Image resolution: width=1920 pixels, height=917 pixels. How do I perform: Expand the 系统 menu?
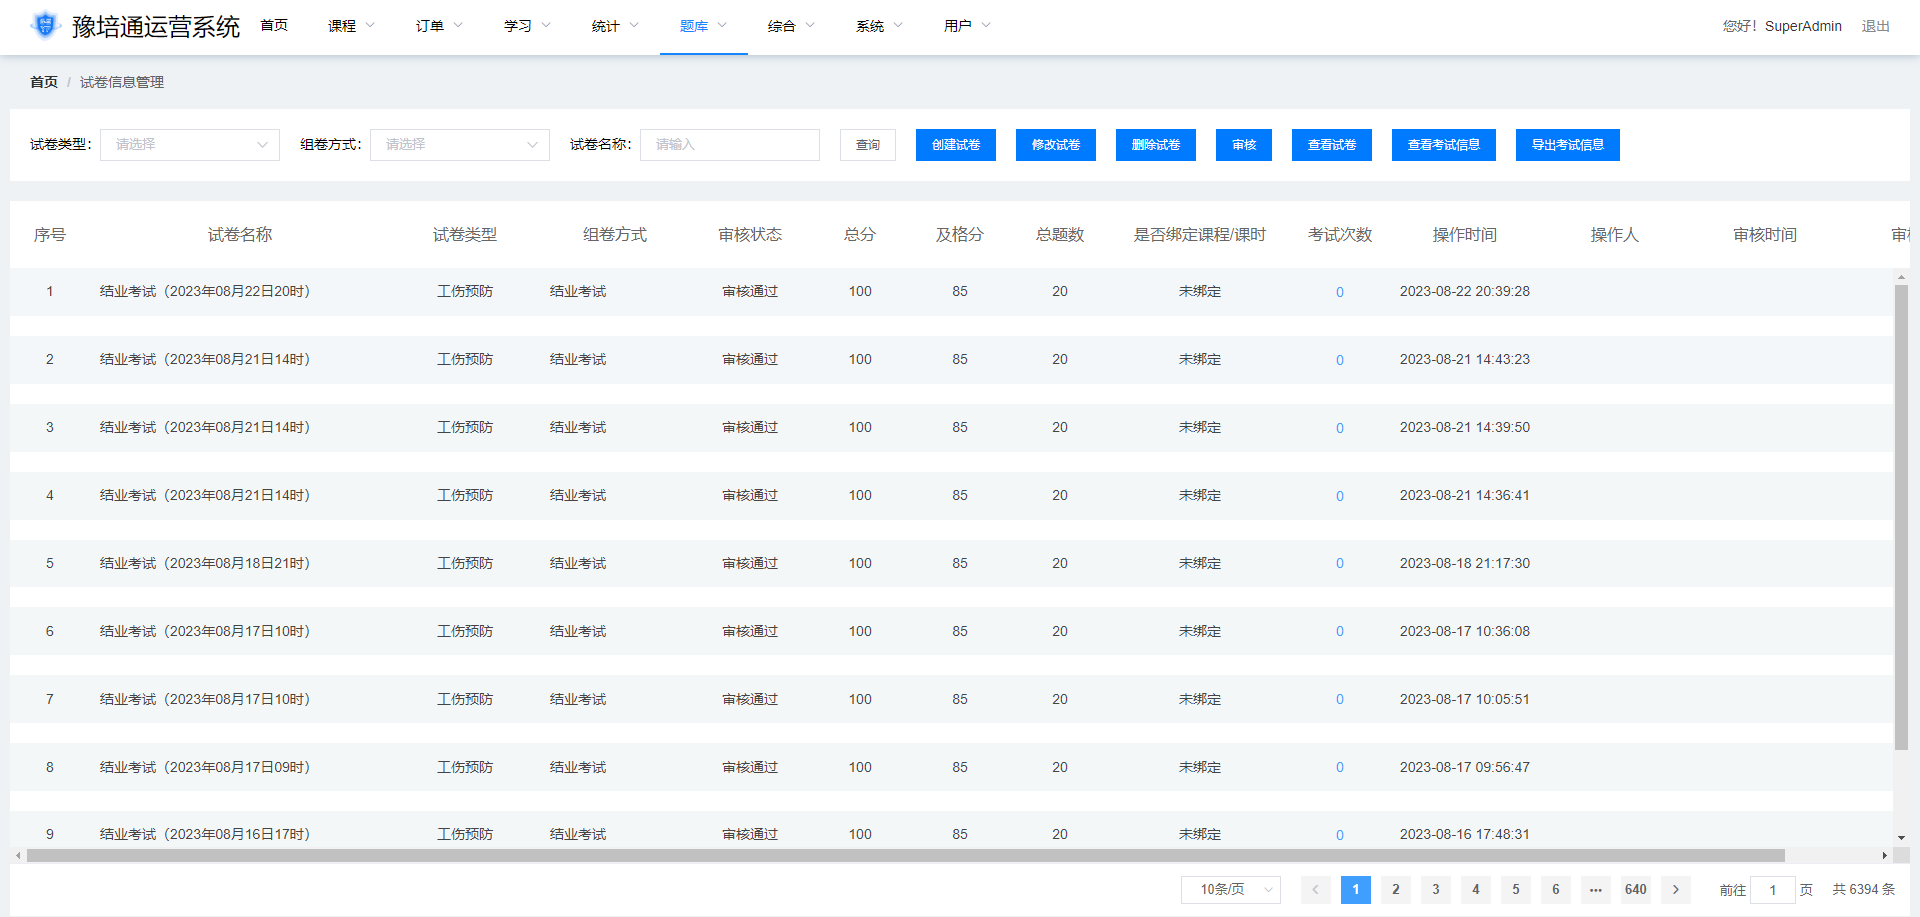880,26
